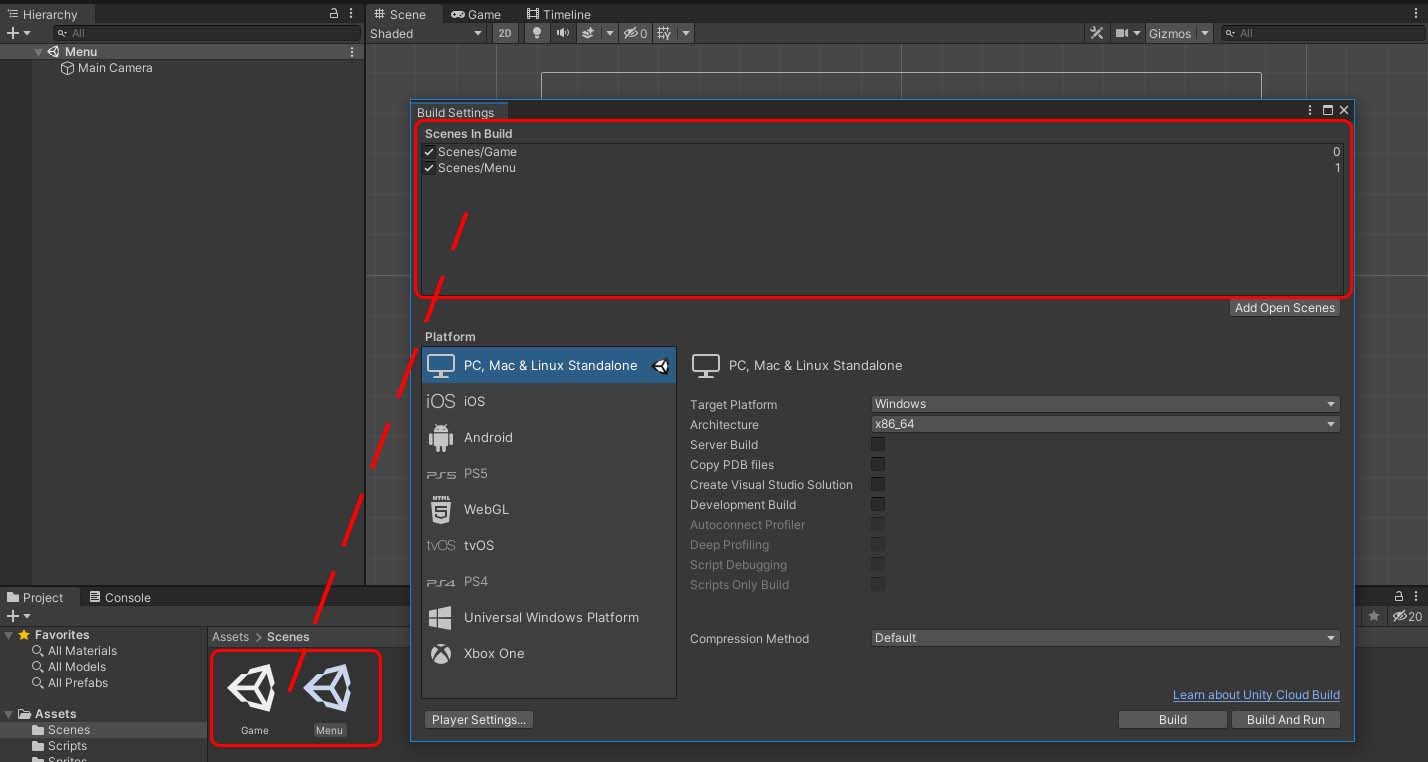Switch to the Scene tab
Screen dimensions: 1428x762
pos(400,14)
